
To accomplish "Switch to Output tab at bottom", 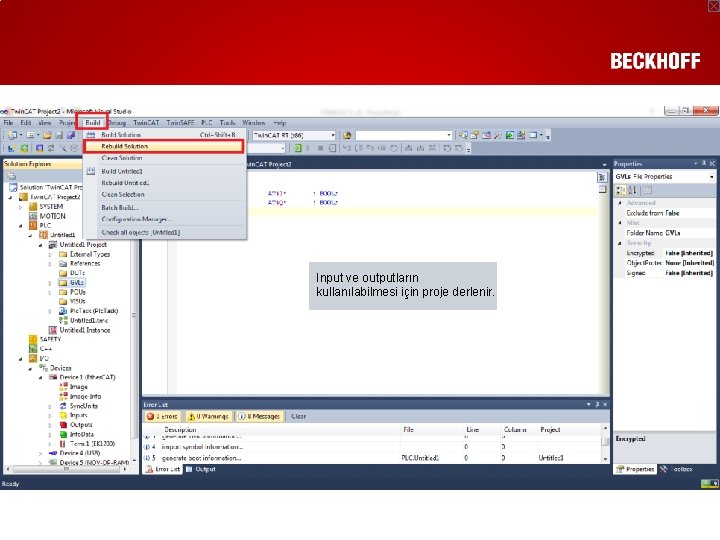I will click(201, 469).
